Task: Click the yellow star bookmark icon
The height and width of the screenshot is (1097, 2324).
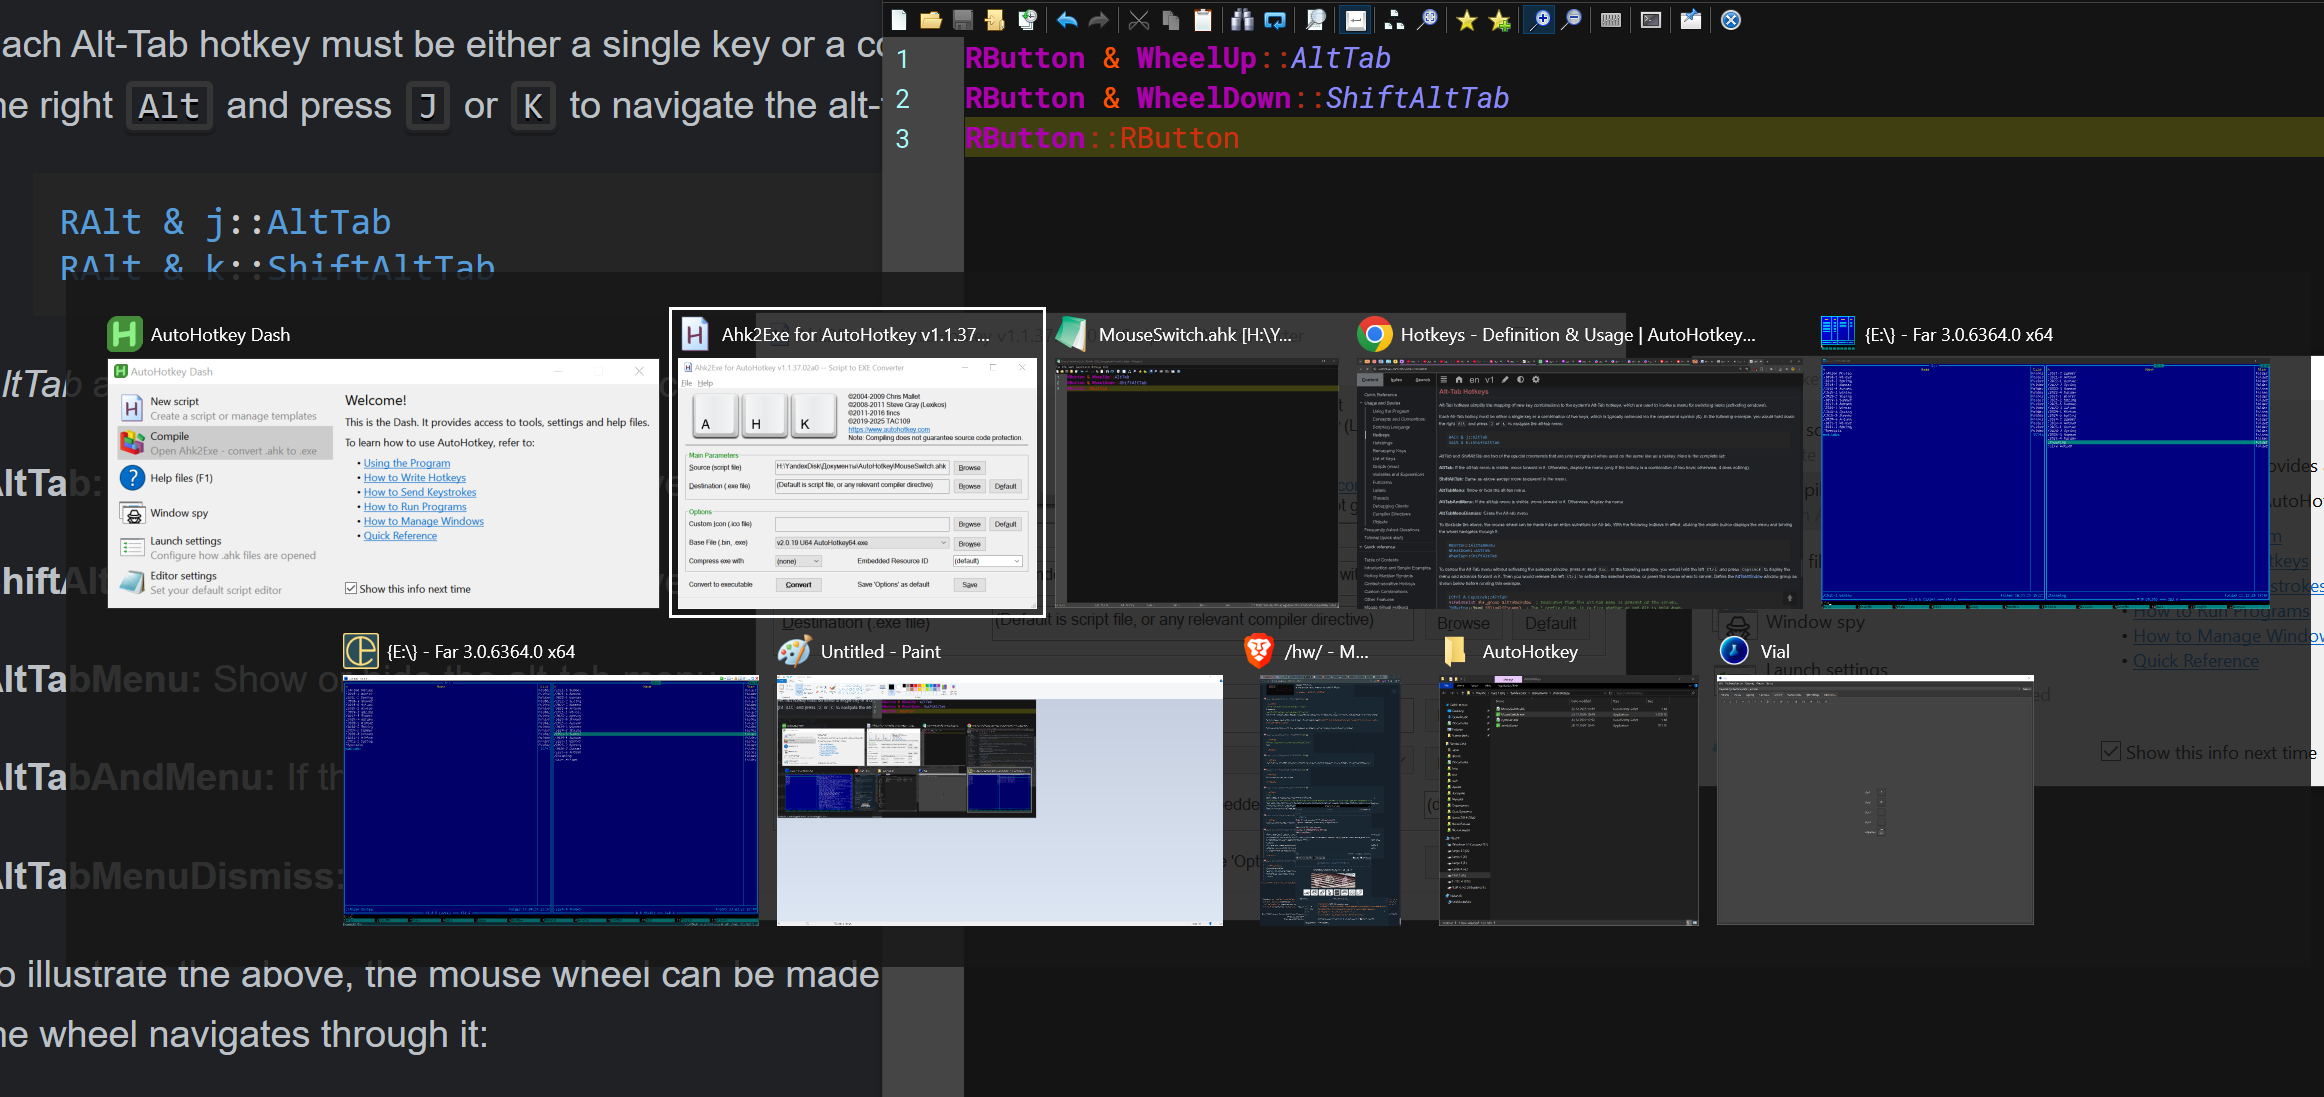Action: pos(1466,20)
